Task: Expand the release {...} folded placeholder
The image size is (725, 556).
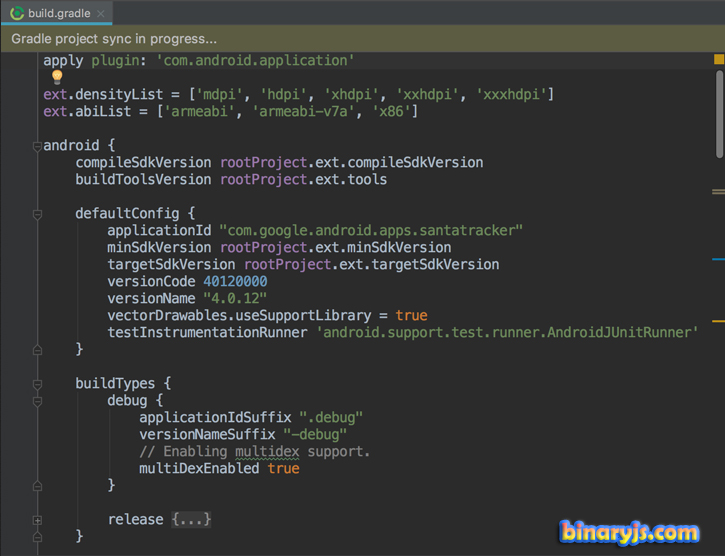Action: [x=191, y=519]
